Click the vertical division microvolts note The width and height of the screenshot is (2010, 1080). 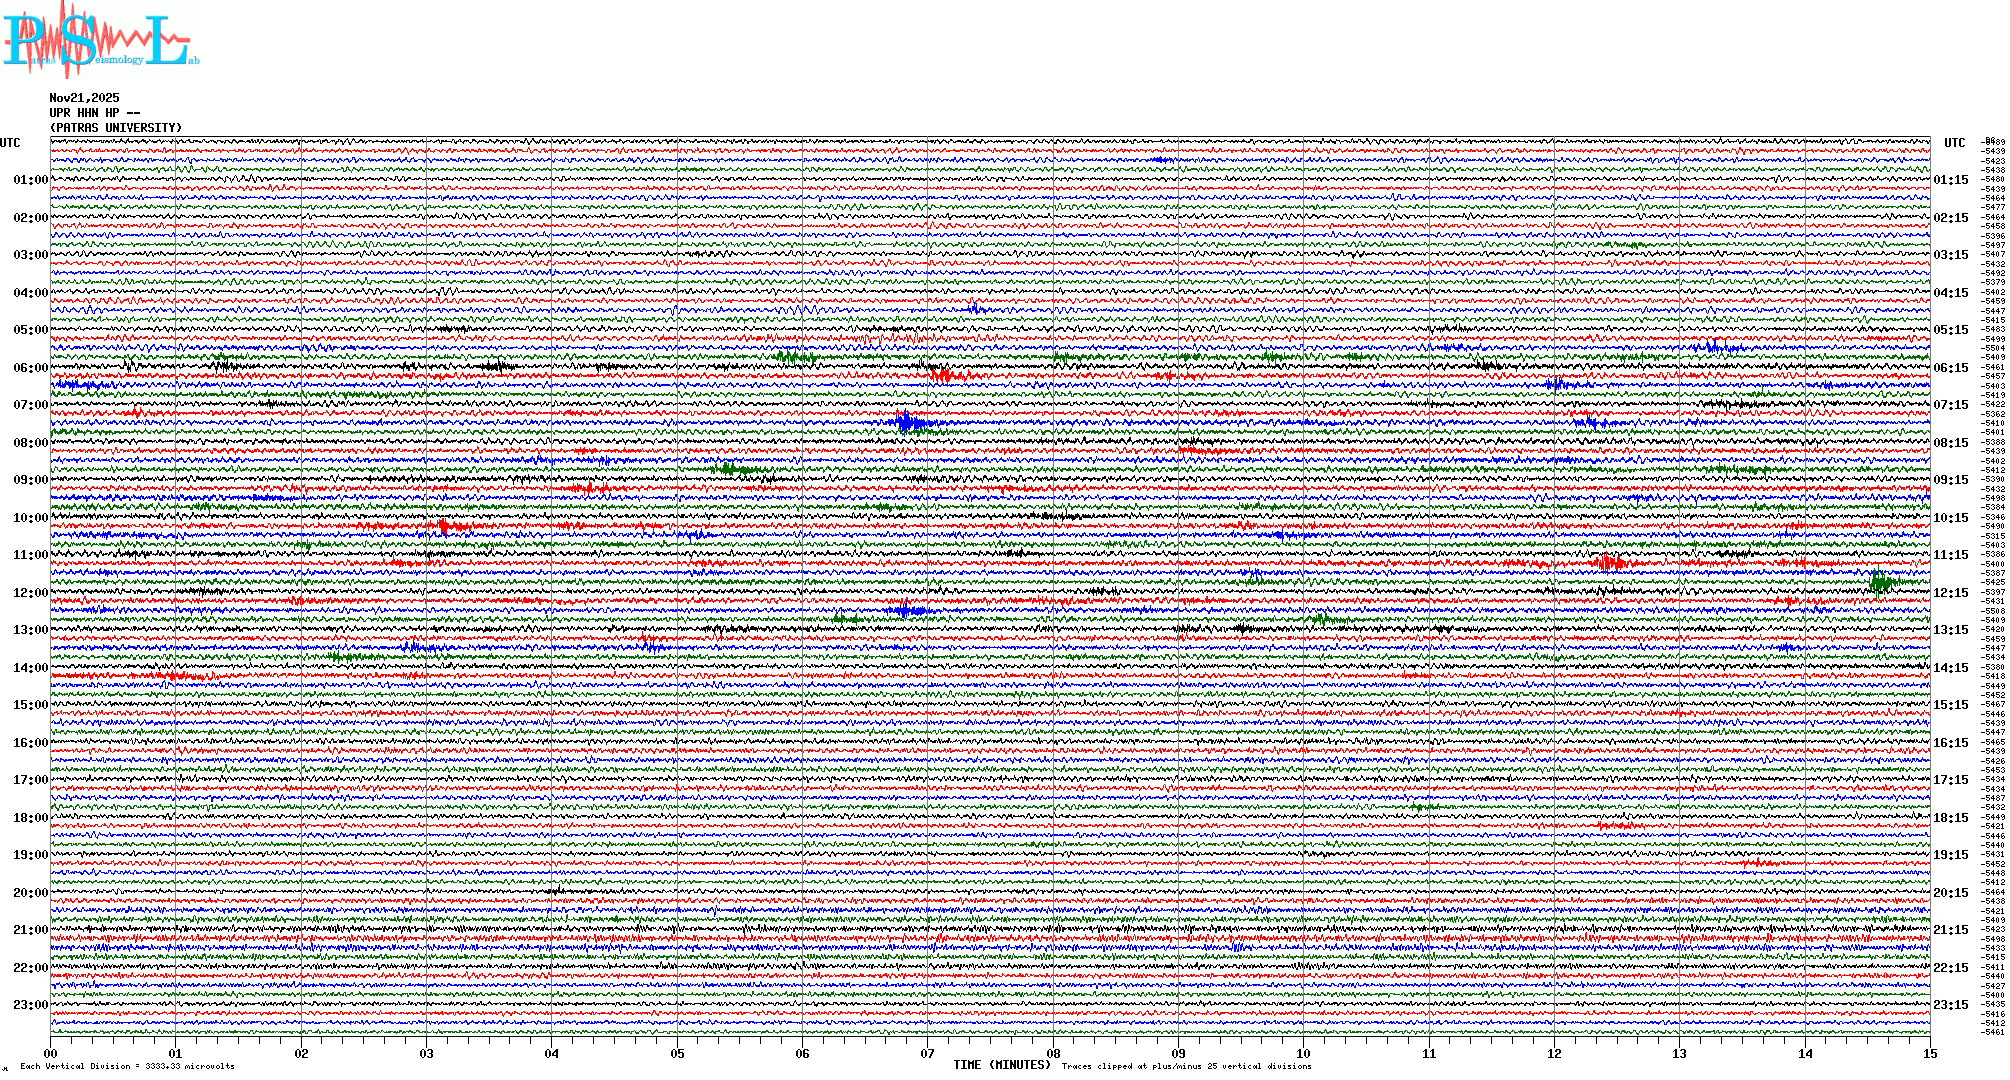click(127, 1067)
